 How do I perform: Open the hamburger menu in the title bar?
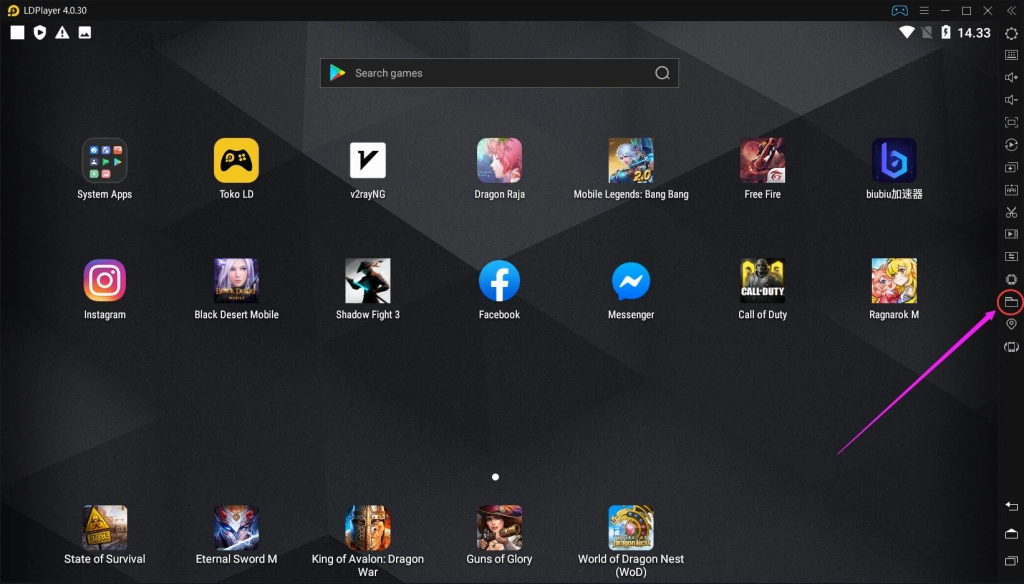tap(923, 10)
